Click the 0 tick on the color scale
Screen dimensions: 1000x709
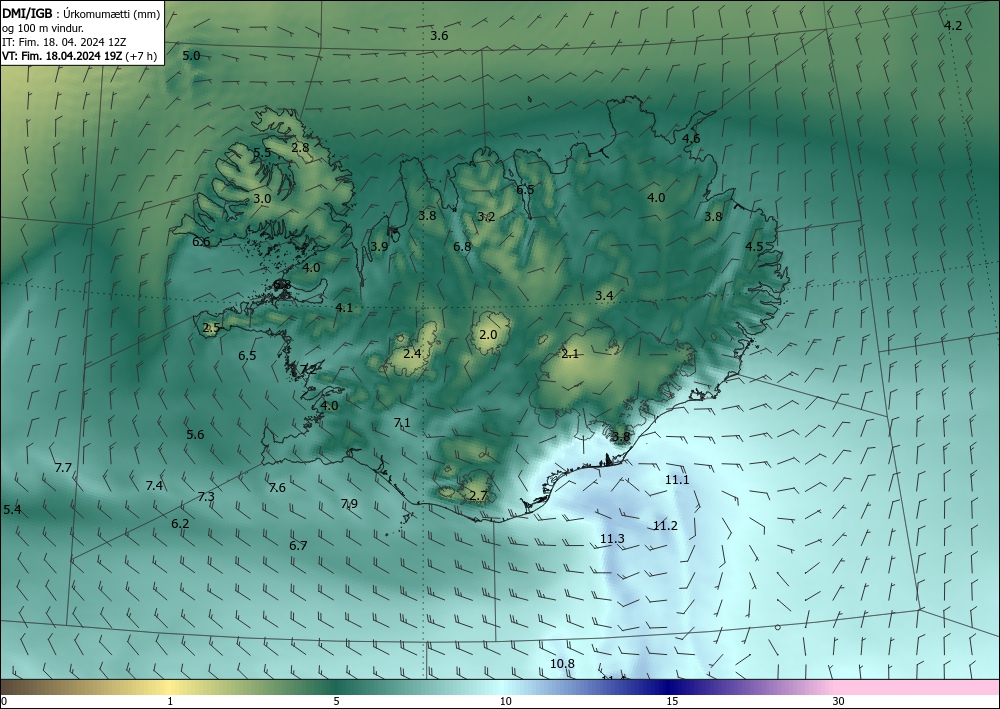4,701
